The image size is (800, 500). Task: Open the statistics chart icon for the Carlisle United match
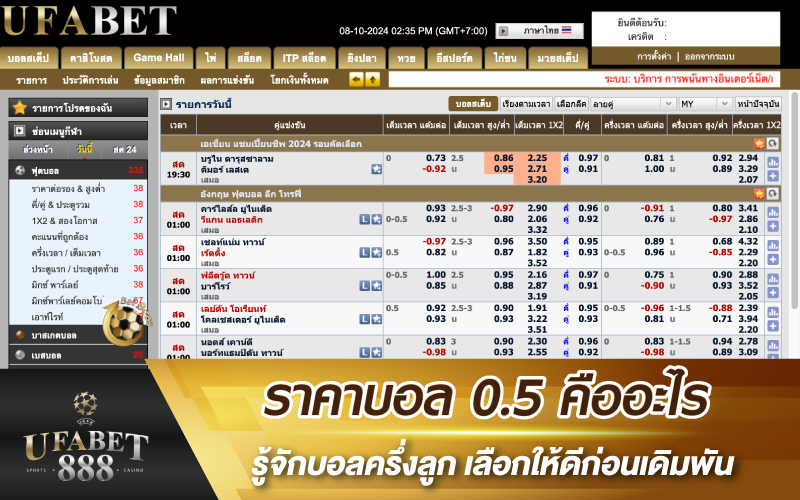773,214
